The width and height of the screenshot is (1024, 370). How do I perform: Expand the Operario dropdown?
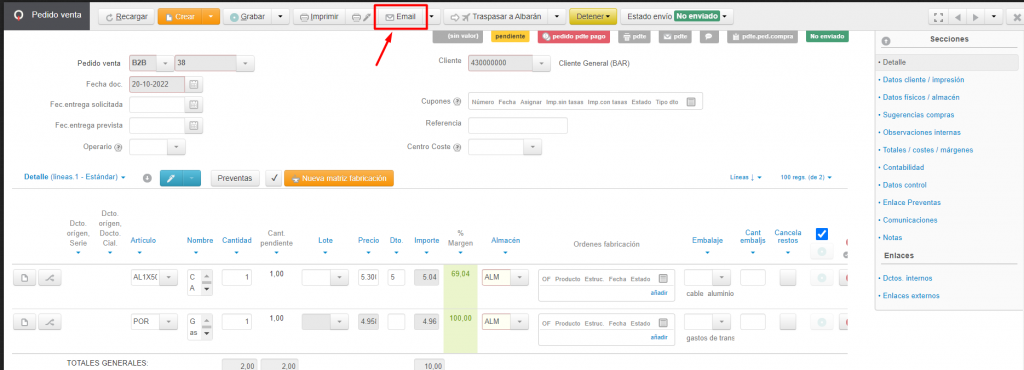pos(176,147)
